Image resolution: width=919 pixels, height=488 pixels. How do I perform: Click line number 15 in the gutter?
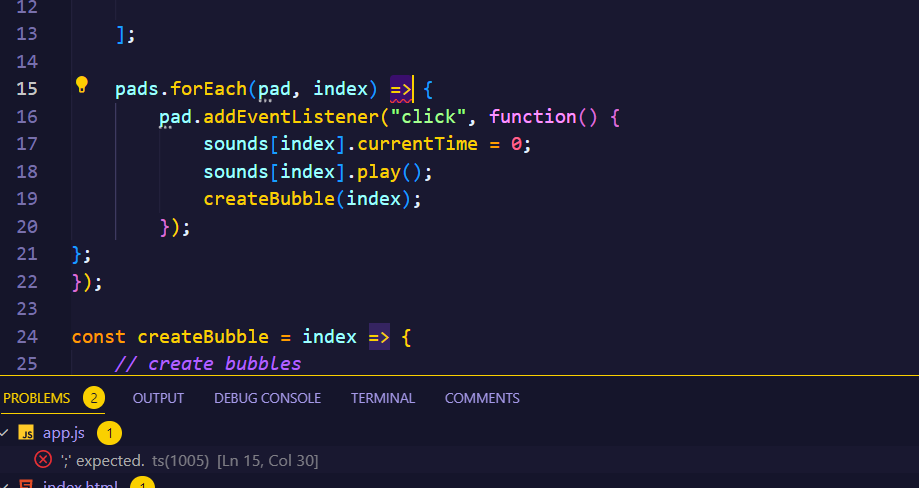27,88
